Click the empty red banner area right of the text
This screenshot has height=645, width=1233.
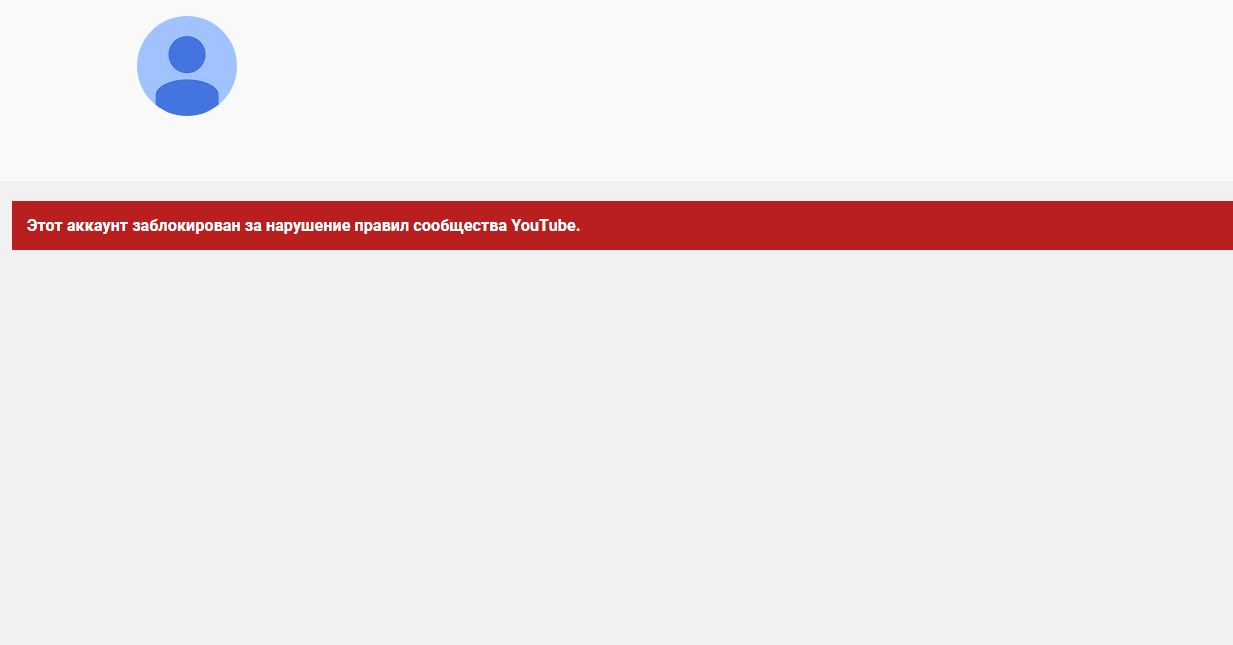pos(900,226)
